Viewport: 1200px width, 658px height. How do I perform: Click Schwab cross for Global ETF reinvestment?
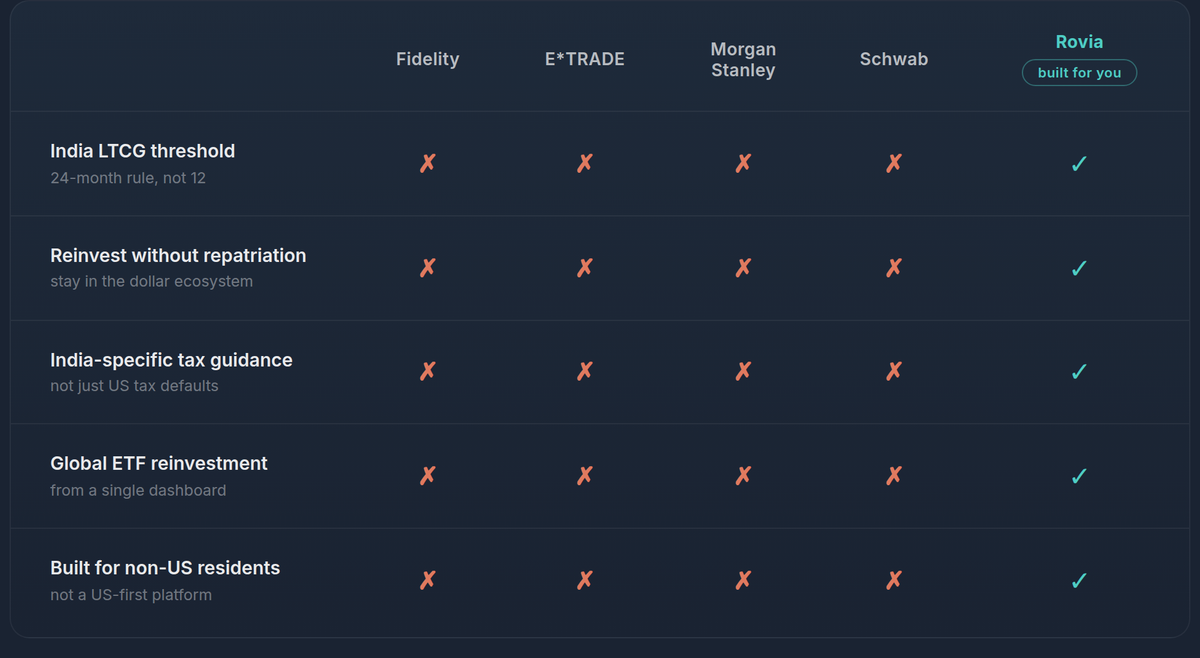click(x=894, y=476)
